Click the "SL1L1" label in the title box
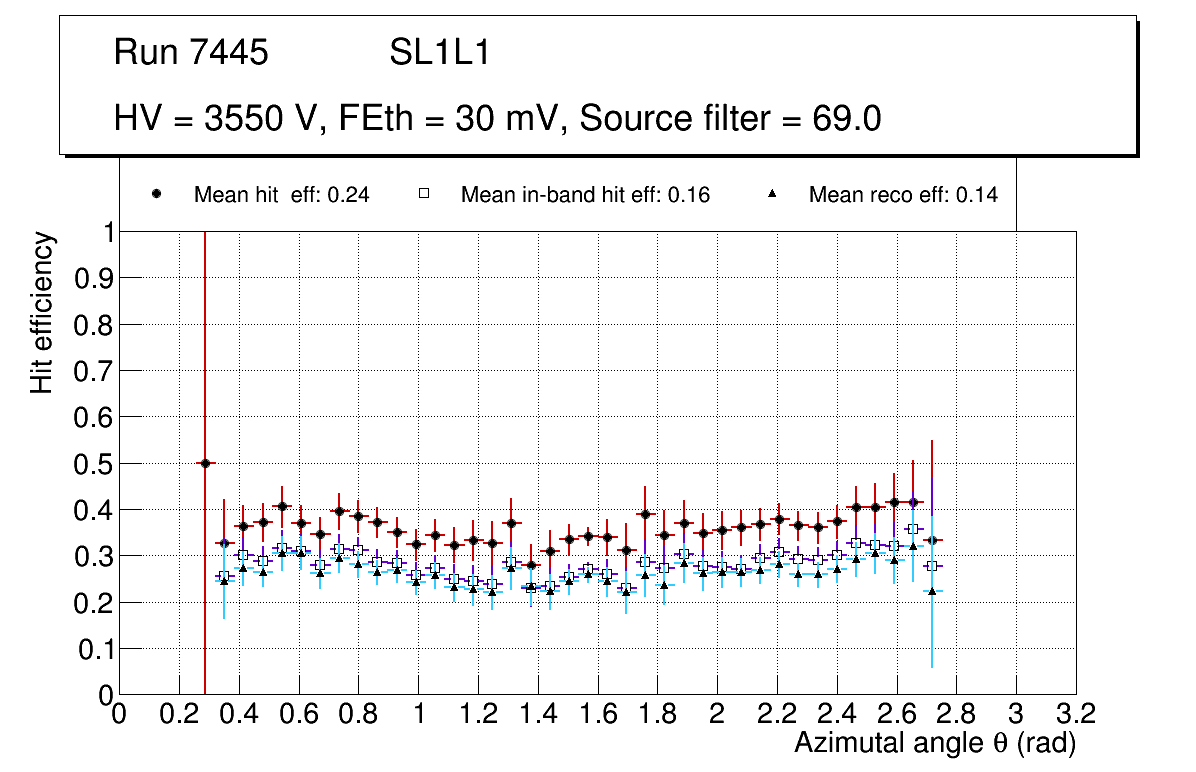1196x772 pixels. click(440, 53)
